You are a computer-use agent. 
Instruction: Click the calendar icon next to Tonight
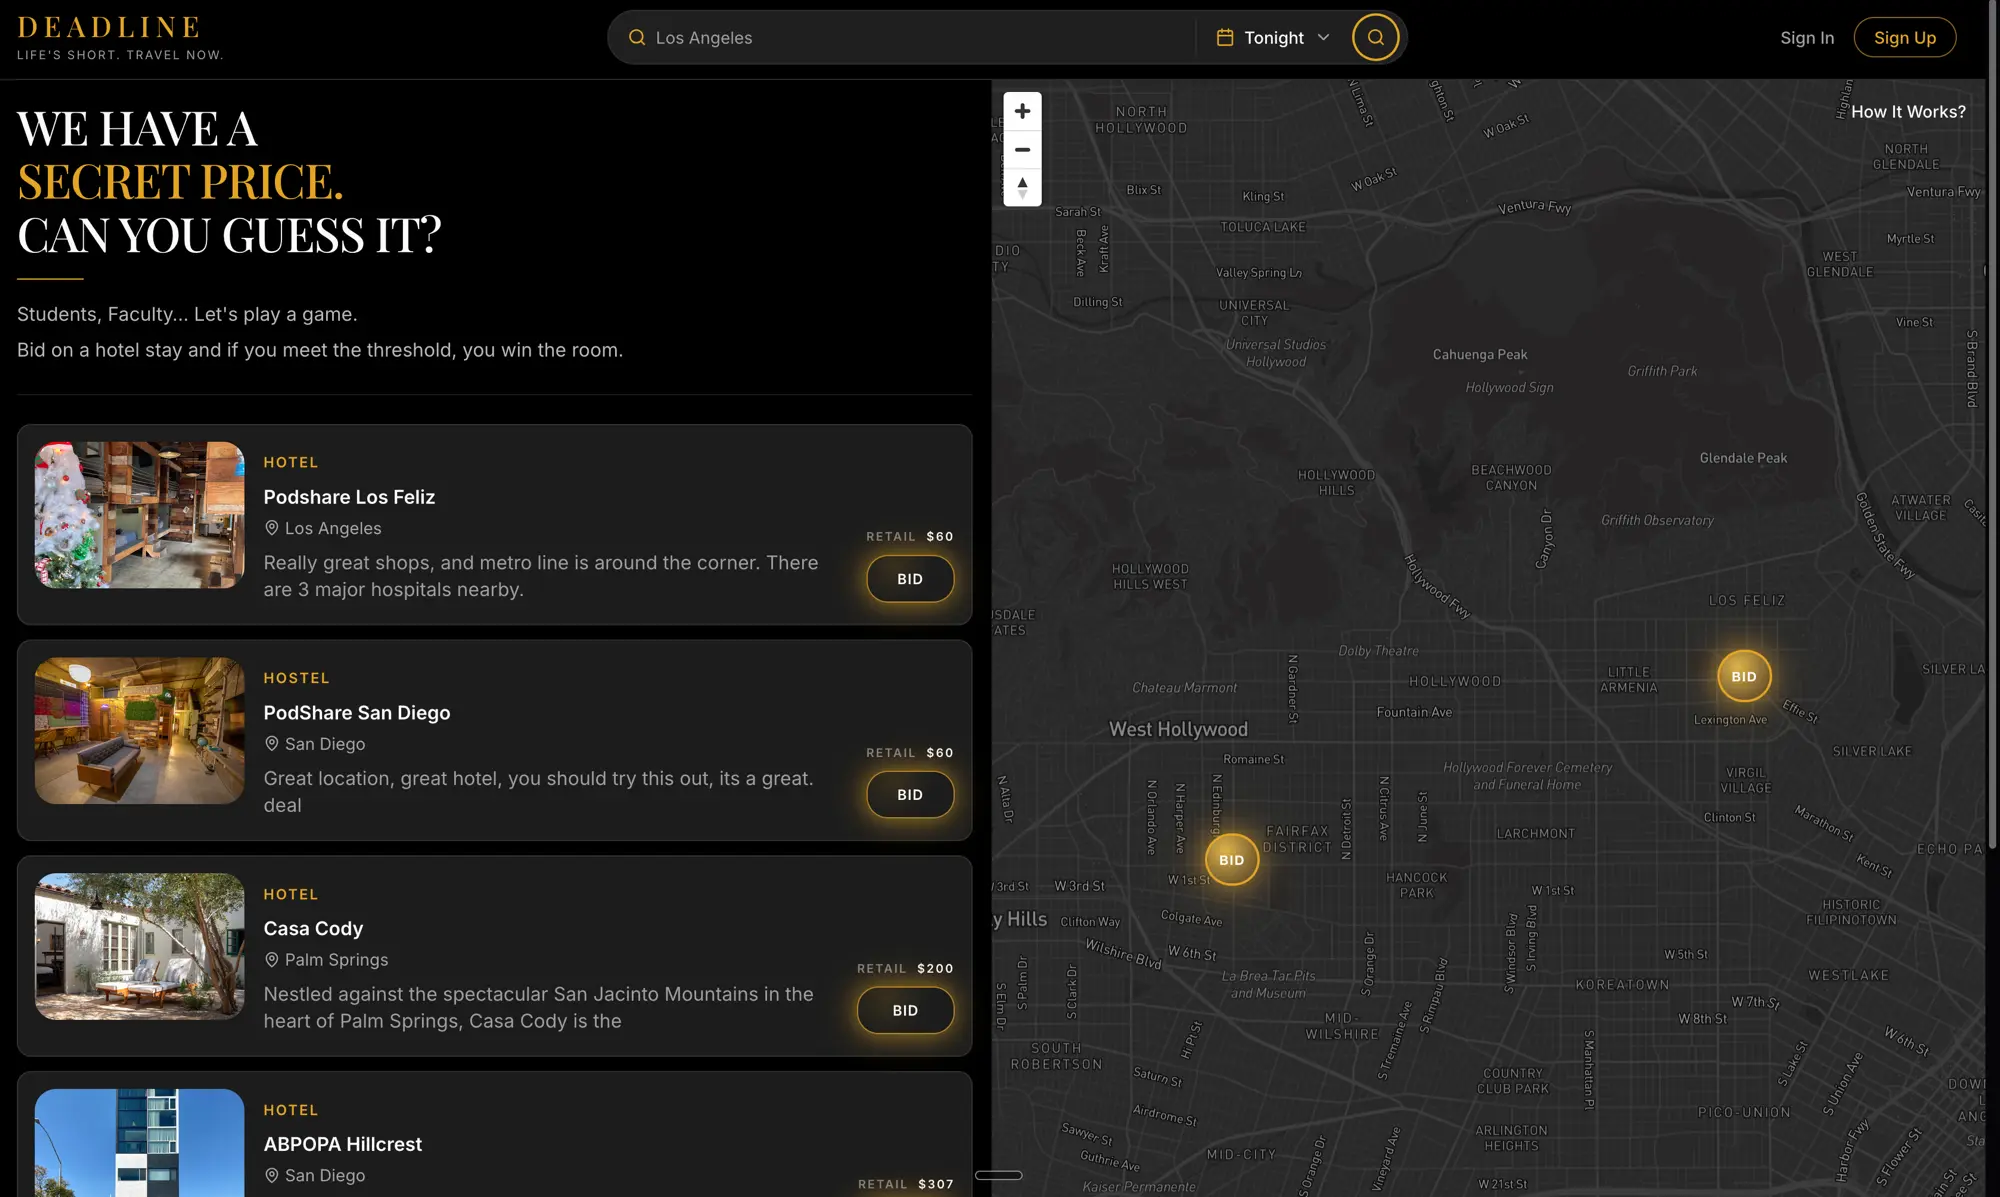pyautogui.click(x=1225, y=38)
